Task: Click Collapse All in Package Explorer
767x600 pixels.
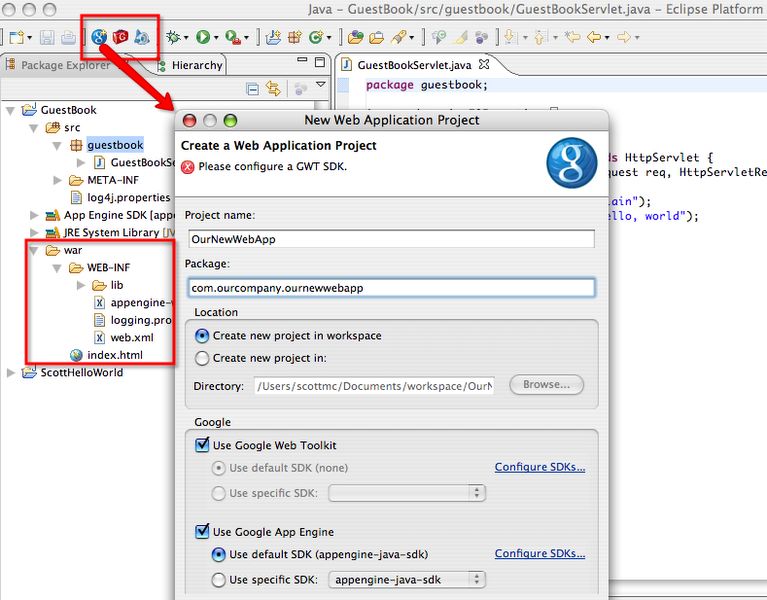Action: click(x=252, y=89)
